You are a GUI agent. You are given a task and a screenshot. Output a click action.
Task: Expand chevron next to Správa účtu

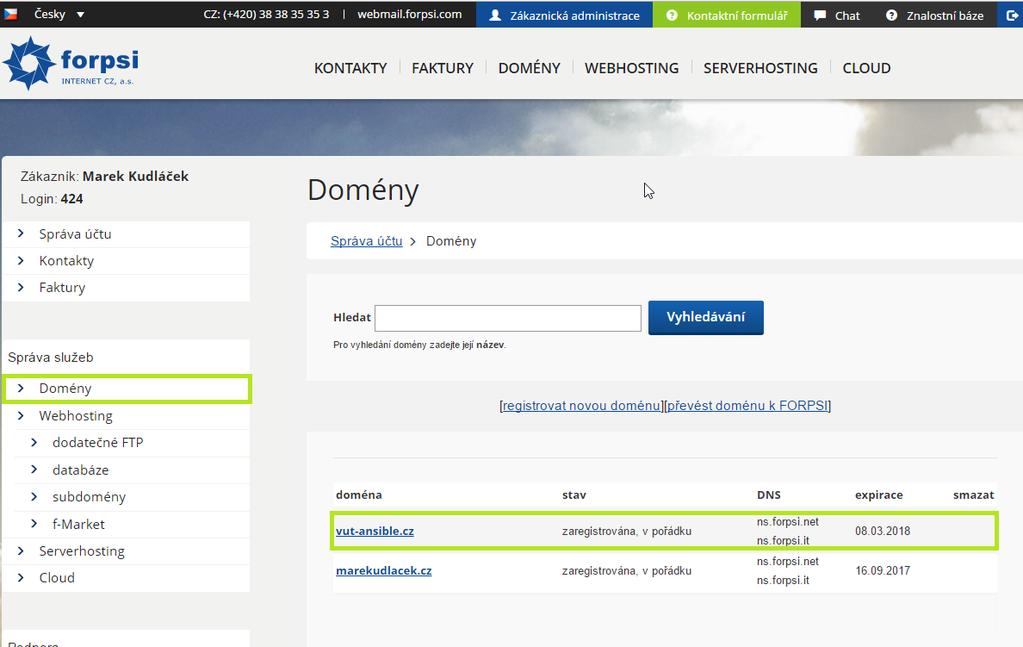21,233
